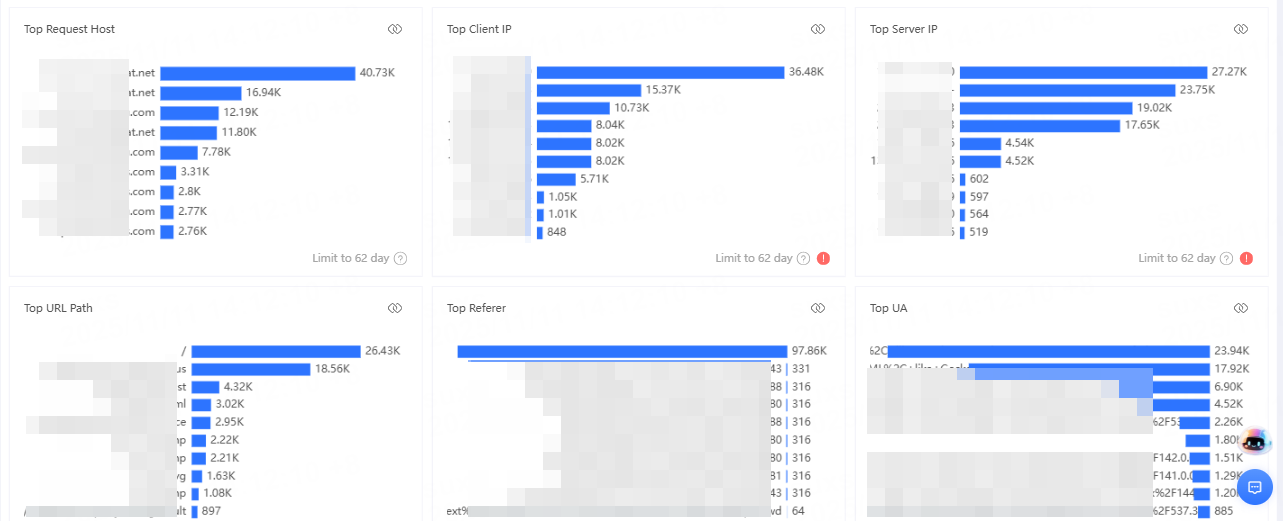Click the help icon in Top Server IP panel
Image resolution: width=1283 pixels, height=521 pixels.
coord(1226,258)
